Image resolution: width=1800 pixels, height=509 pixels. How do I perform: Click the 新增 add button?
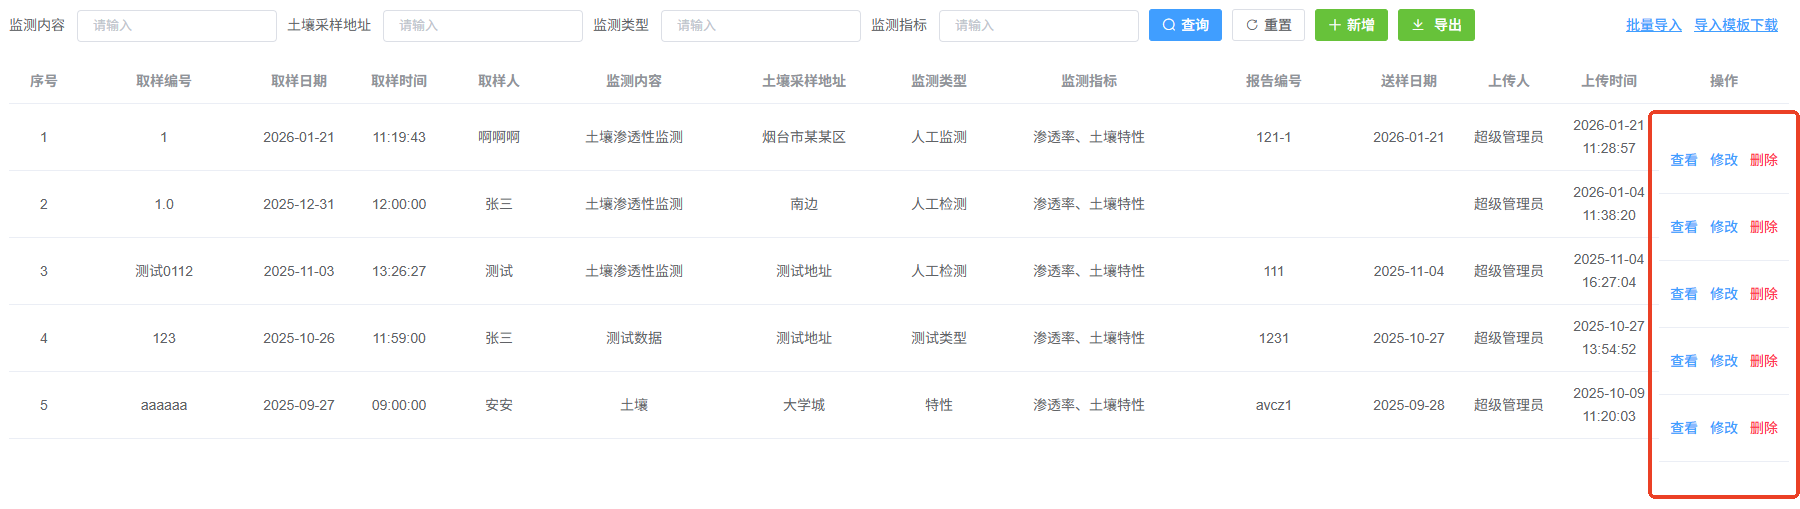tap(1351, 25)
